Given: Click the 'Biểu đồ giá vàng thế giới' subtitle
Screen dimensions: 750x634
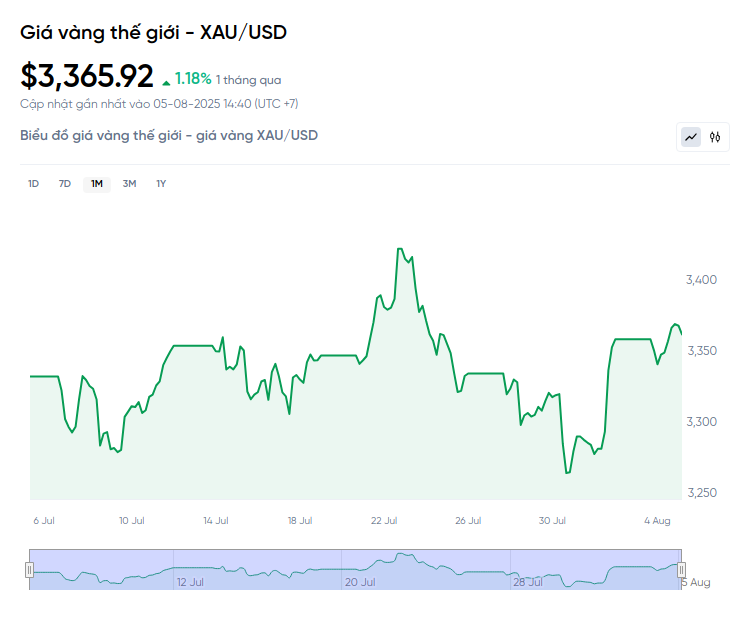Looking at the screenshot, I should tap(169, 135).
